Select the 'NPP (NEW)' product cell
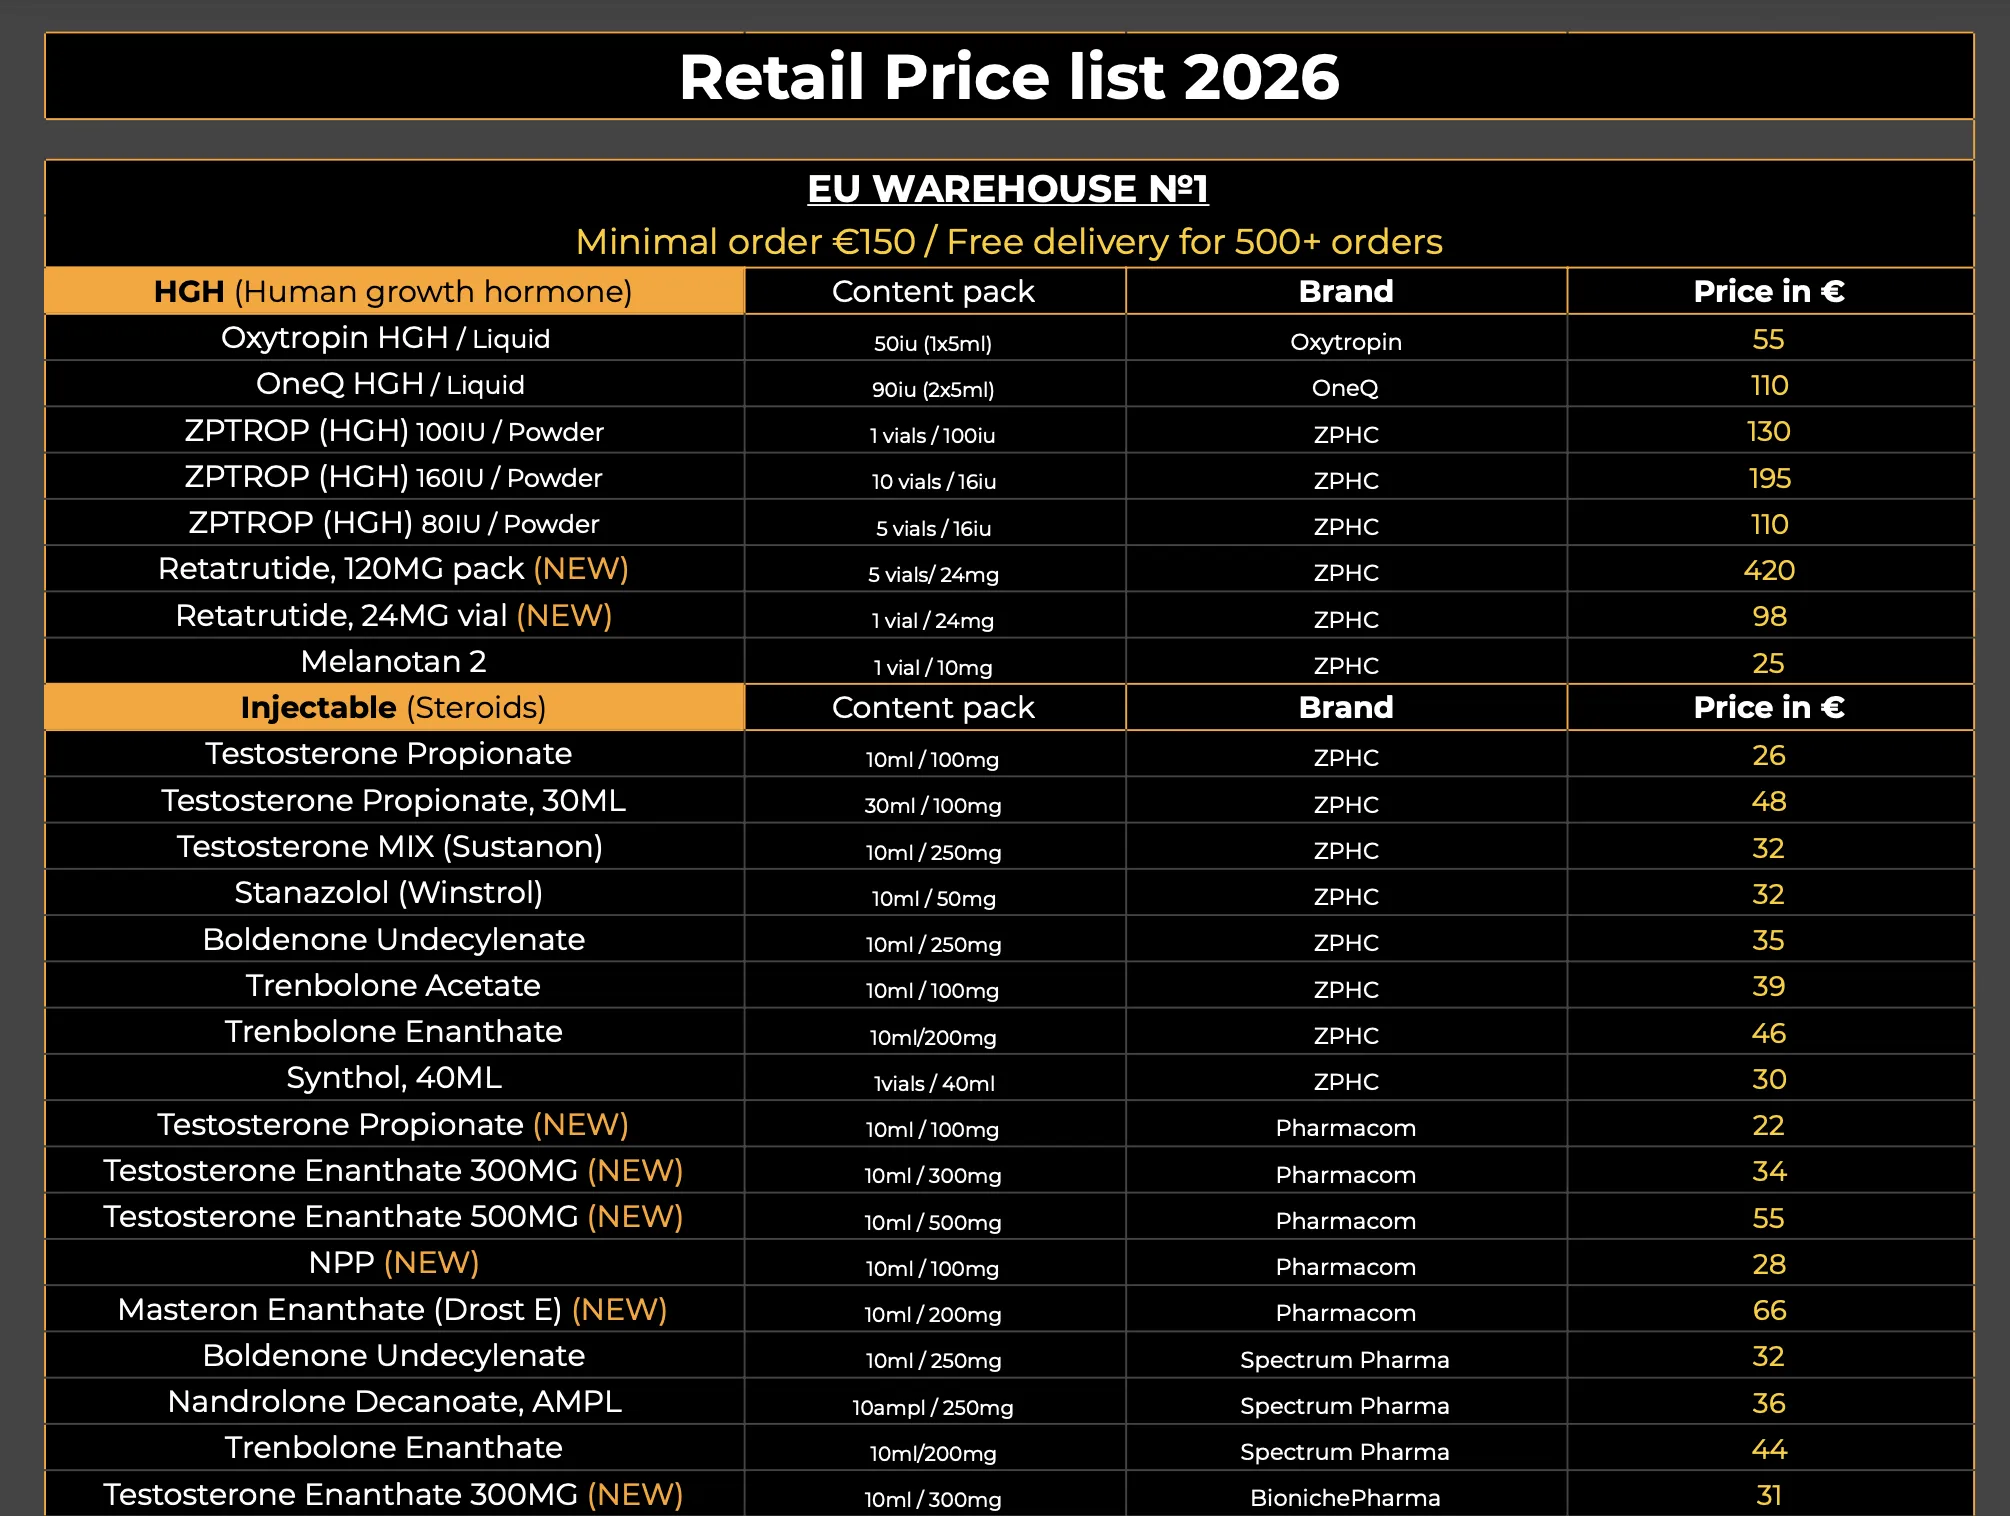 (394, 1262)
